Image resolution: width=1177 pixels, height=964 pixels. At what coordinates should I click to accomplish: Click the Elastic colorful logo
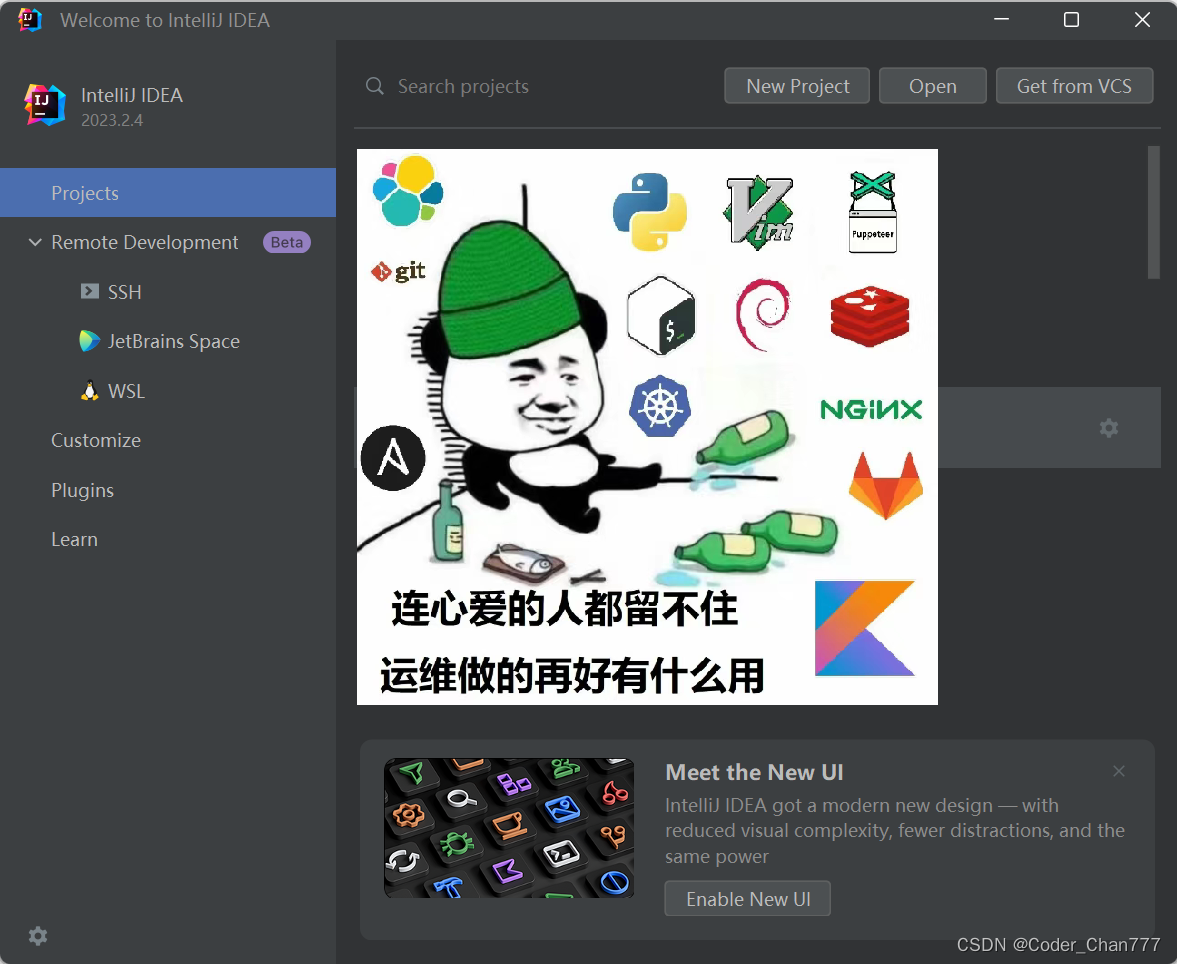pyautogui.click(x=408, y=191)
